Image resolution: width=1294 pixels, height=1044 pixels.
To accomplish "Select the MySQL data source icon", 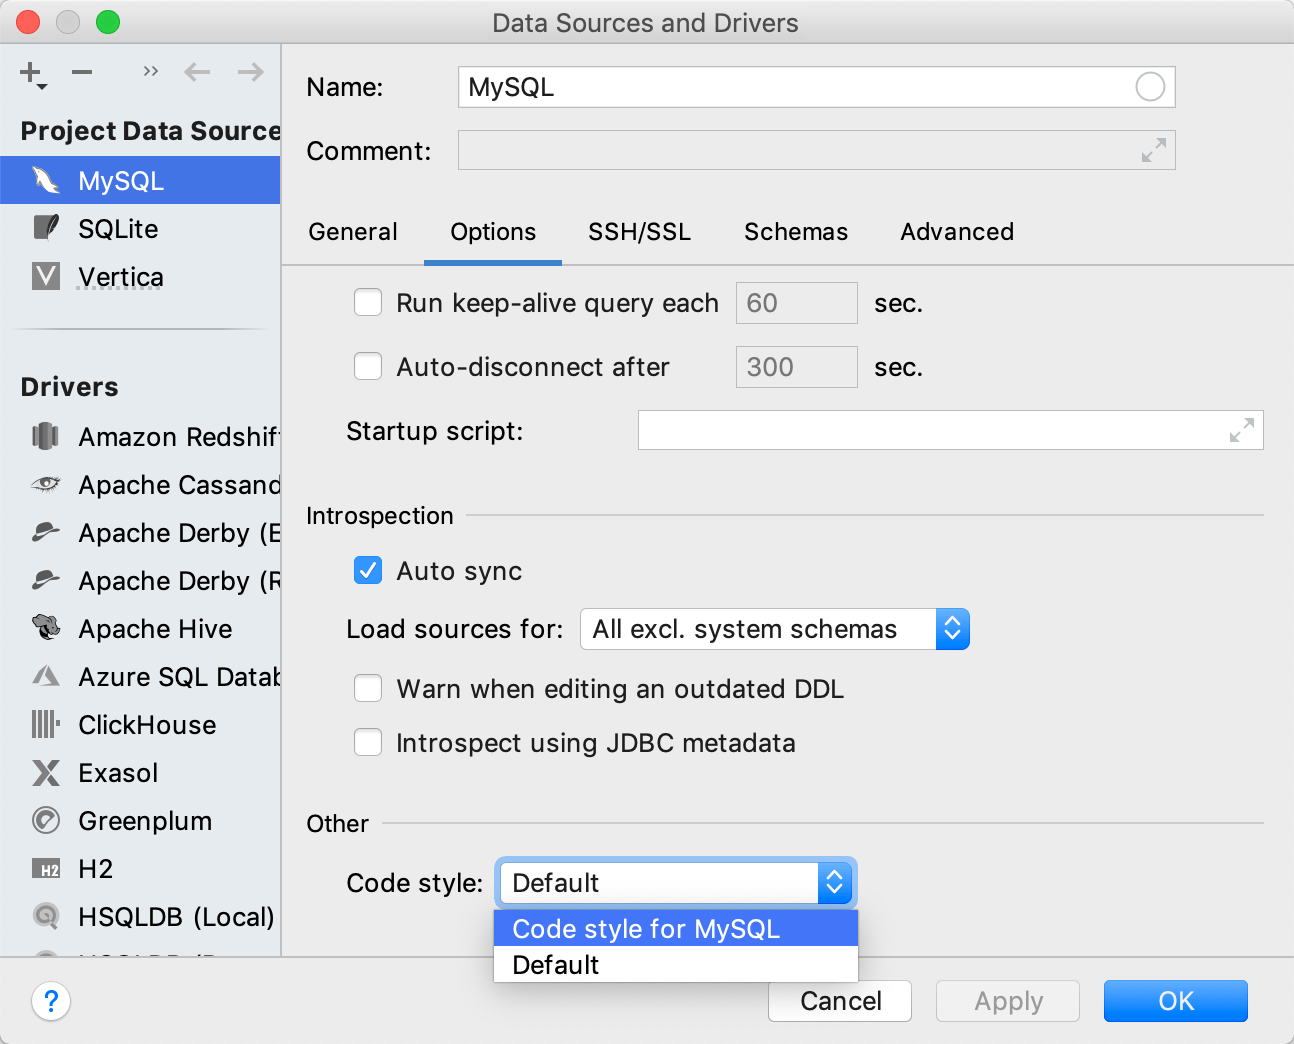I will 45,180.
